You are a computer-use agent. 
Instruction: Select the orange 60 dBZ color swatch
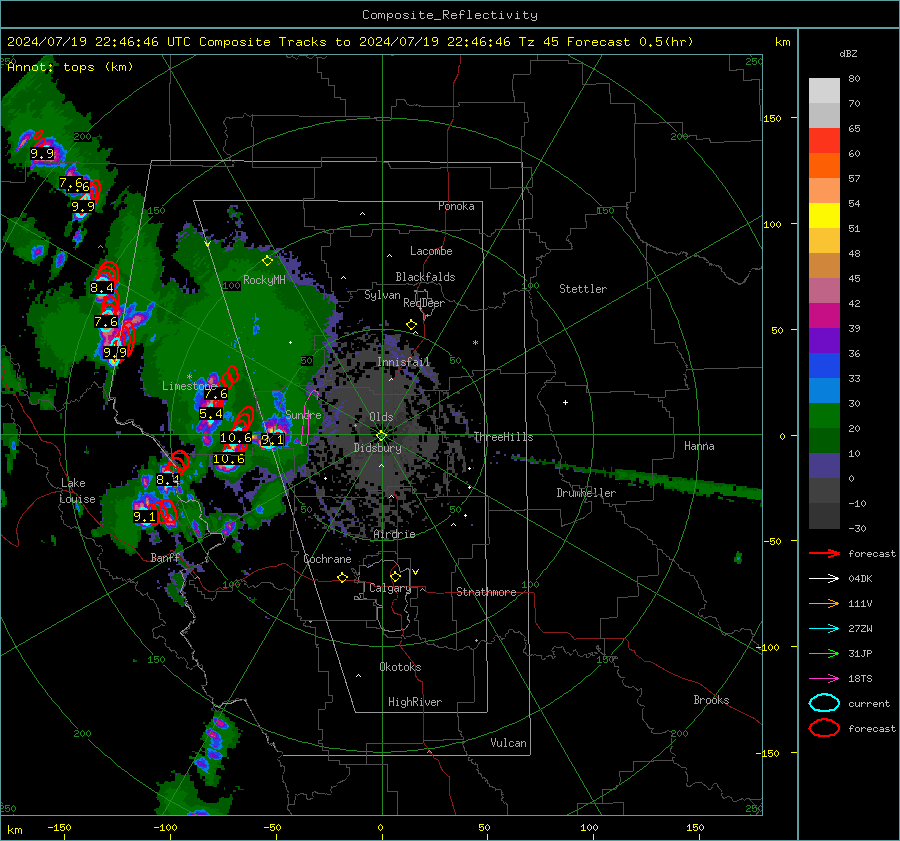(x=824, y=166)
